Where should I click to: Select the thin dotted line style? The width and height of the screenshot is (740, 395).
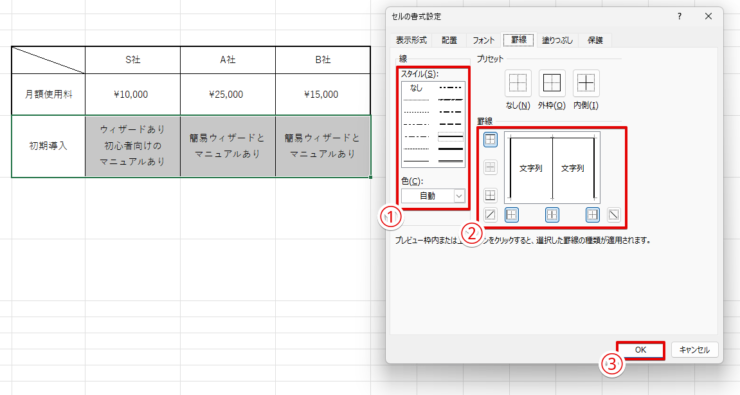(416, 112)
